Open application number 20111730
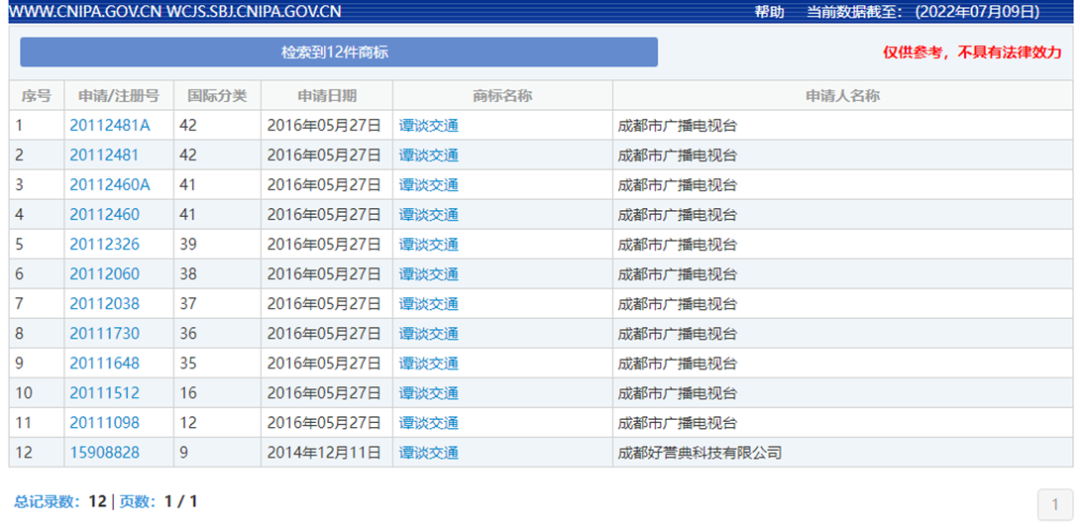This screenshot has width=1080, height=527. click(x=104, y=334)
